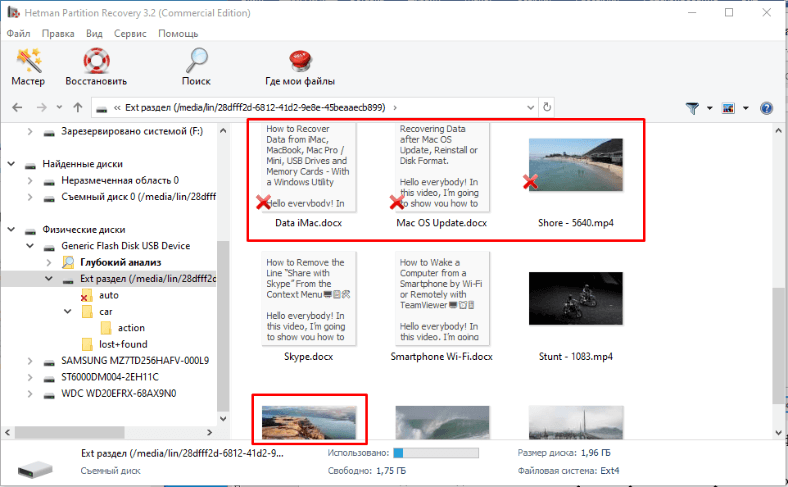Open the Правка menu
Image resolution: width=788 pixels, height=487 pixels.
[58, 34]
